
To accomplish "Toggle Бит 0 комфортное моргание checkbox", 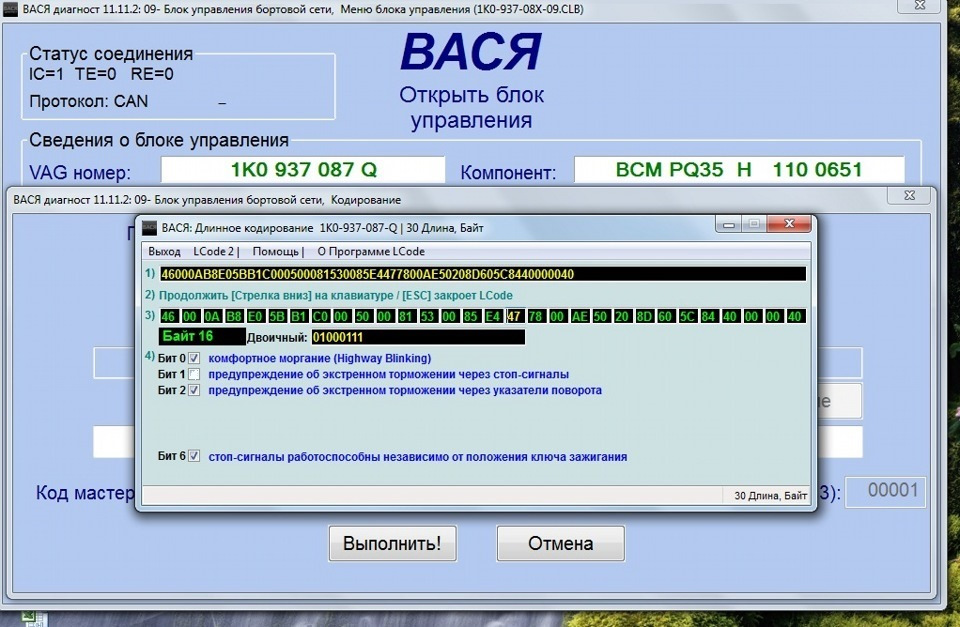I will [x=194, y=358].
